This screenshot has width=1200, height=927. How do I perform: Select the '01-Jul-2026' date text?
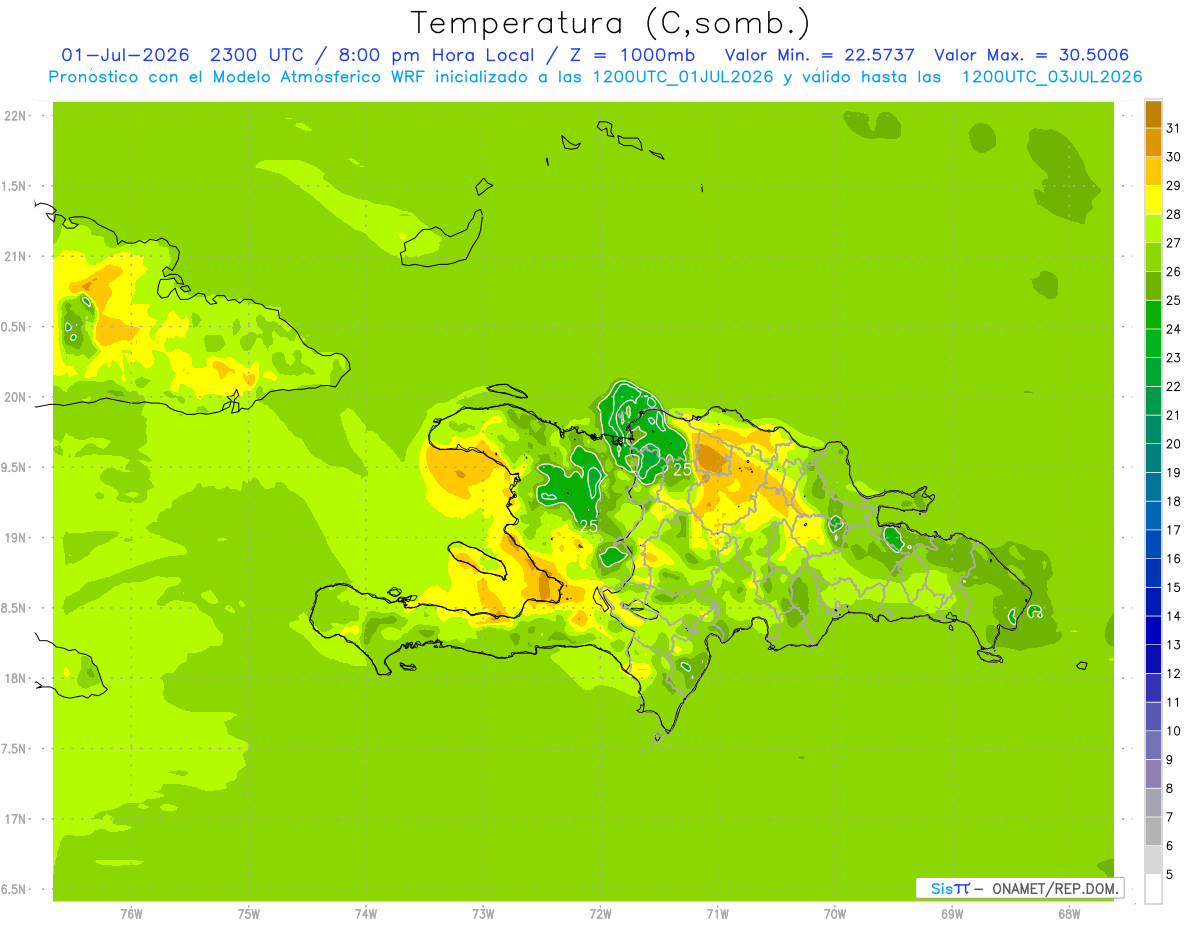coord(125,55)
